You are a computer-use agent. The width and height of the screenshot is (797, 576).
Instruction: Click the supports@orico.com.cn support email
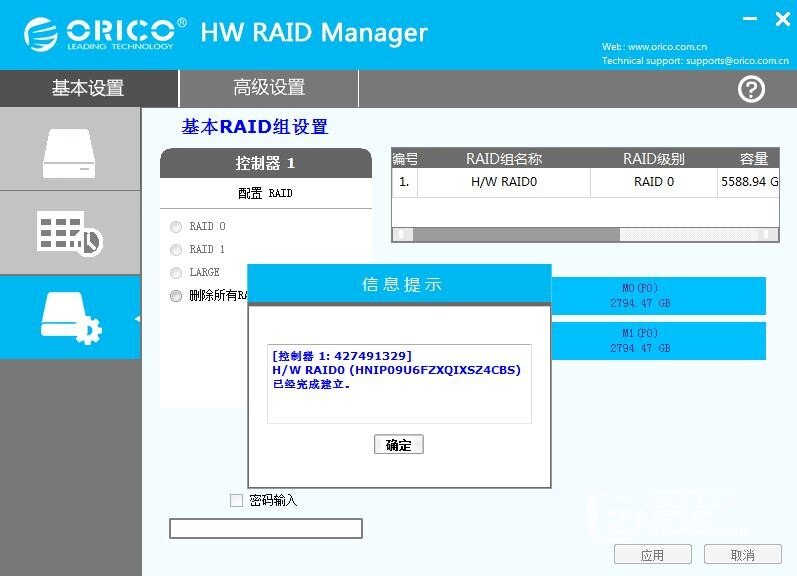coord(738,61)
